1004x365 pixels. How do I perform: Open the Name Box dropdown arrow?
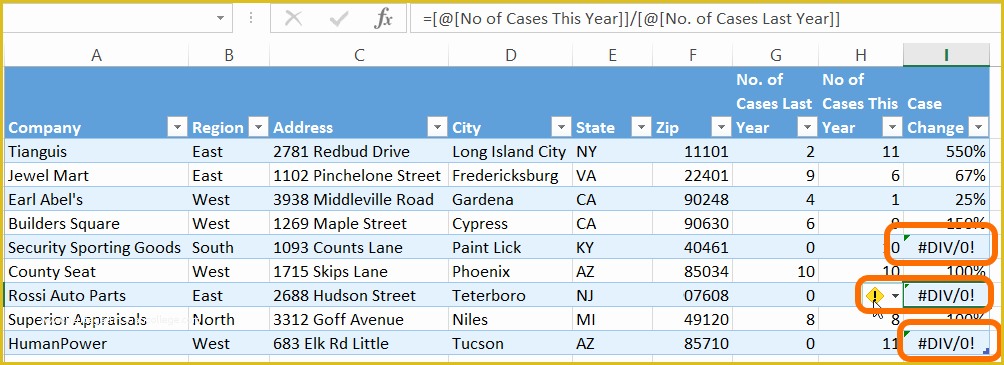(220, 19)
